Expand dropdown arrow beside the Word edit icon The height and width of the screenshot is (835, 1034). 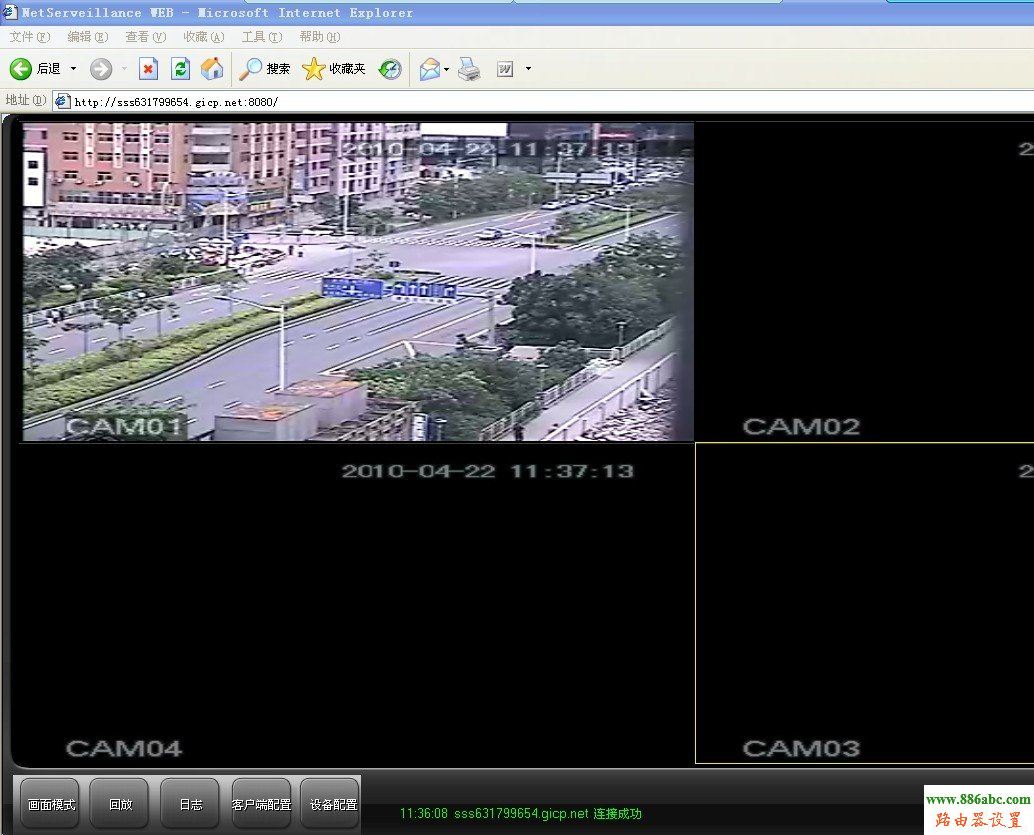point(528,69)
